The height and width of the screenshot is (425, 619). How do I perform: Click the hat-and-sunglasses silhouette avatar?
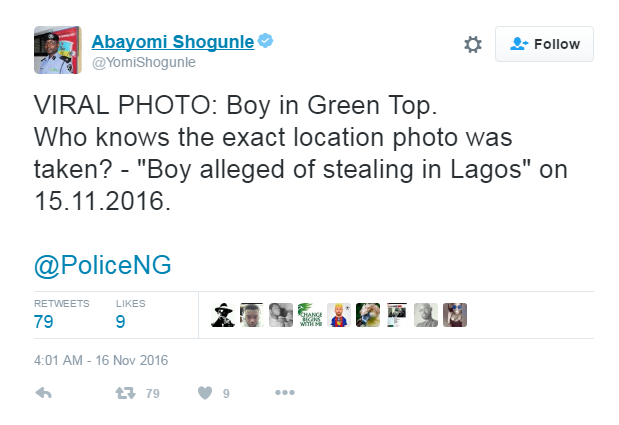(223, 315)
